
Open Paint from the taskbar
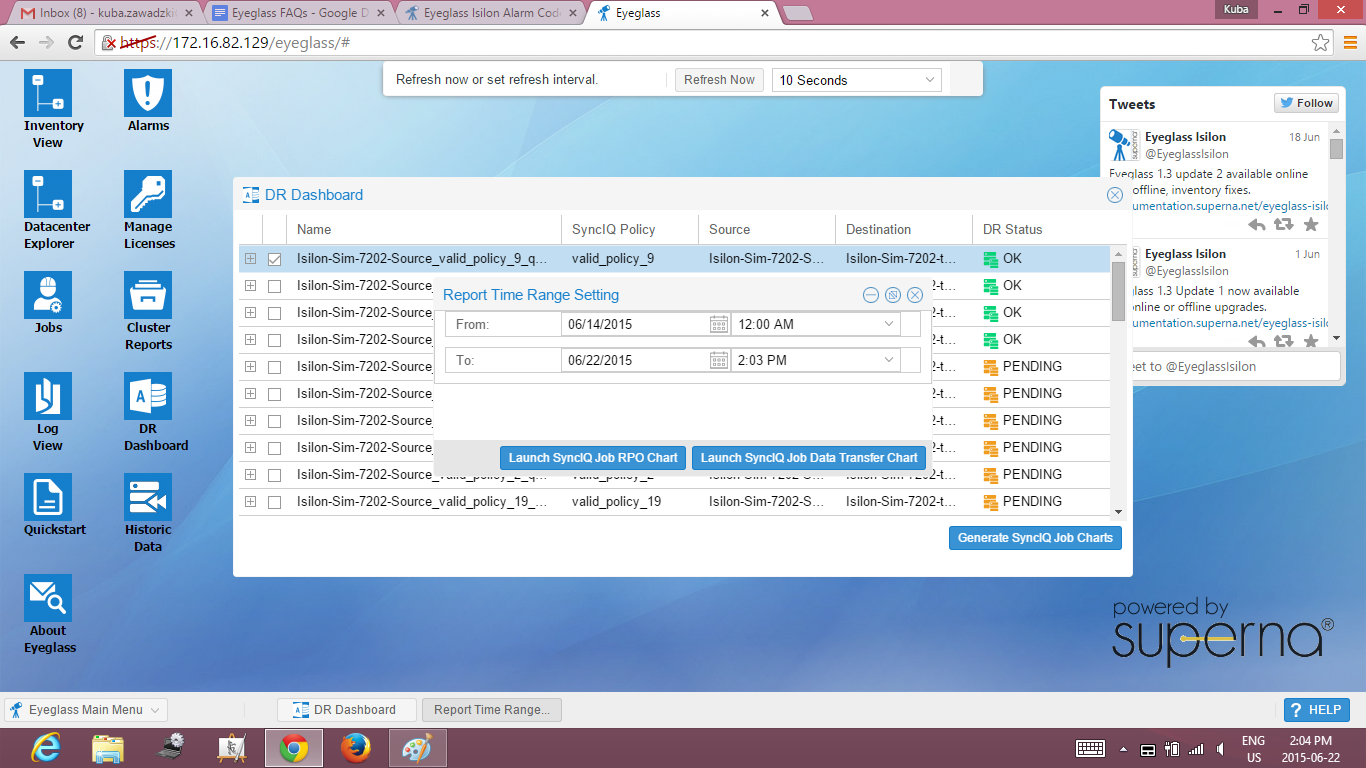[x=416, y=748]
